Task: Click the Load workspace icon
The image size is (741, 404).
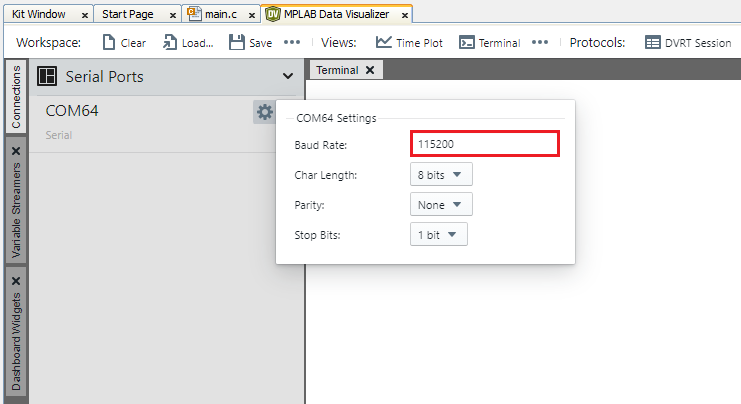Action: (x=171, y=43)
